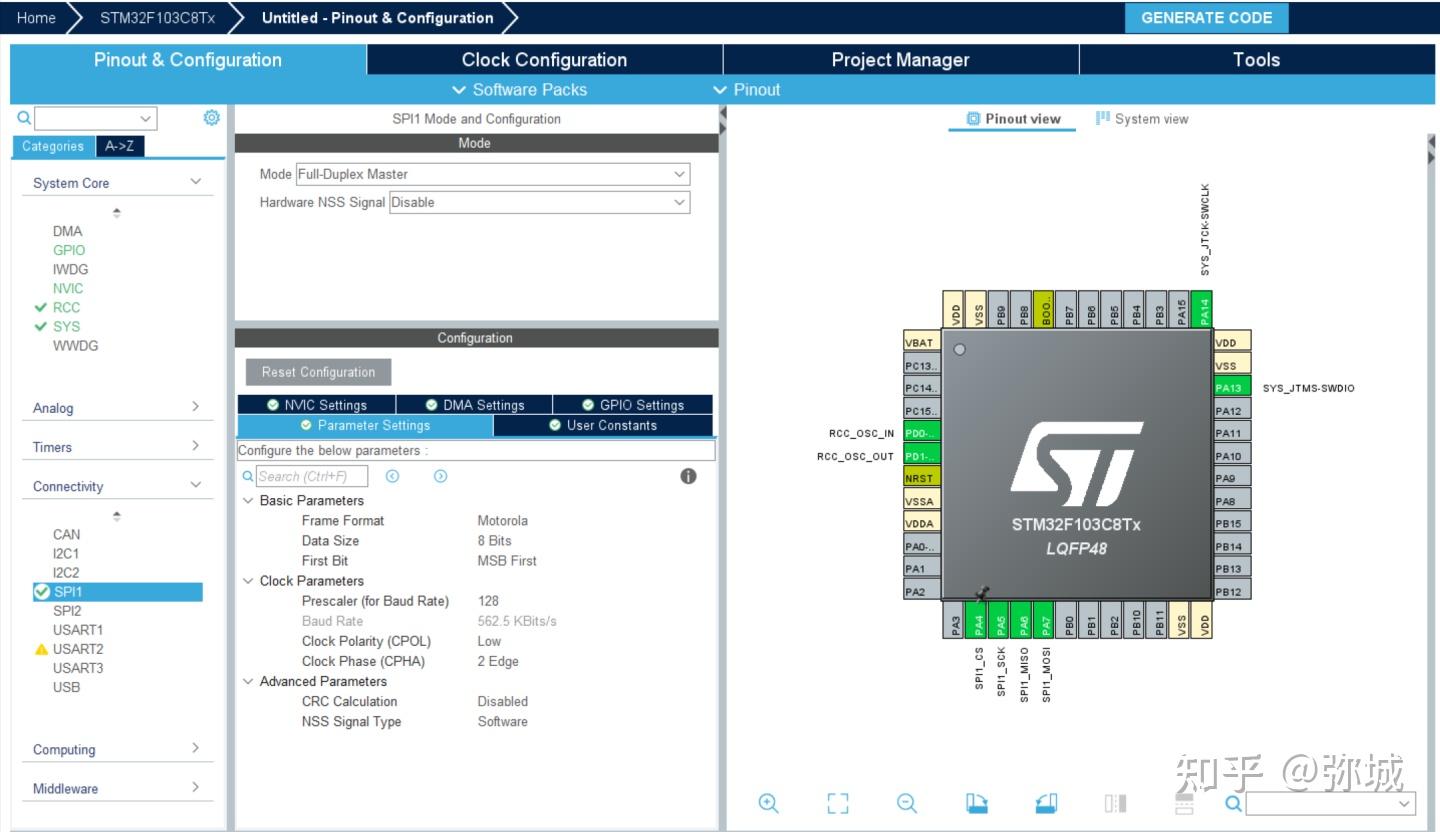
Task: Click the USART2 warning icon
Action: [x=41, y=649]
